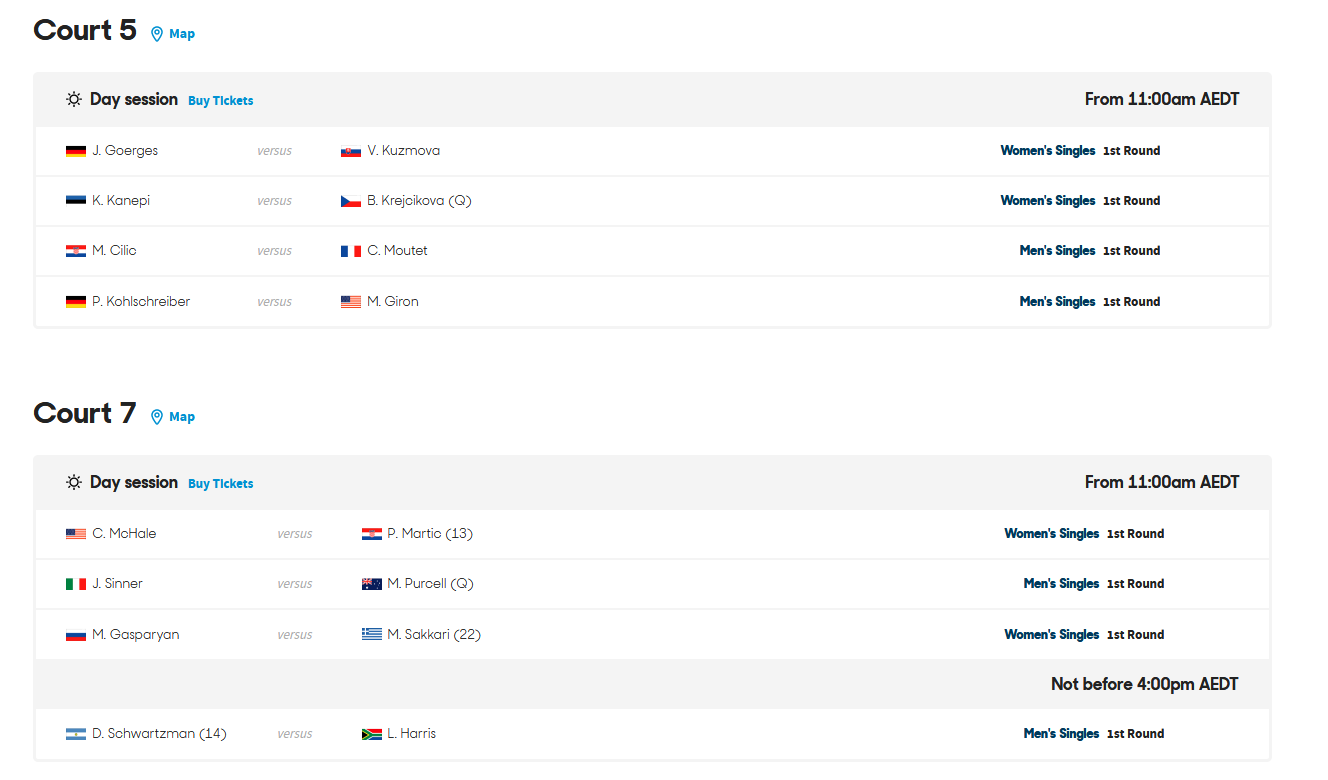Click the Greek flag beside M. Sakkari
The width and height of the screenshot is (1328, 780).
pyautogui.click(x=372, y=635)
